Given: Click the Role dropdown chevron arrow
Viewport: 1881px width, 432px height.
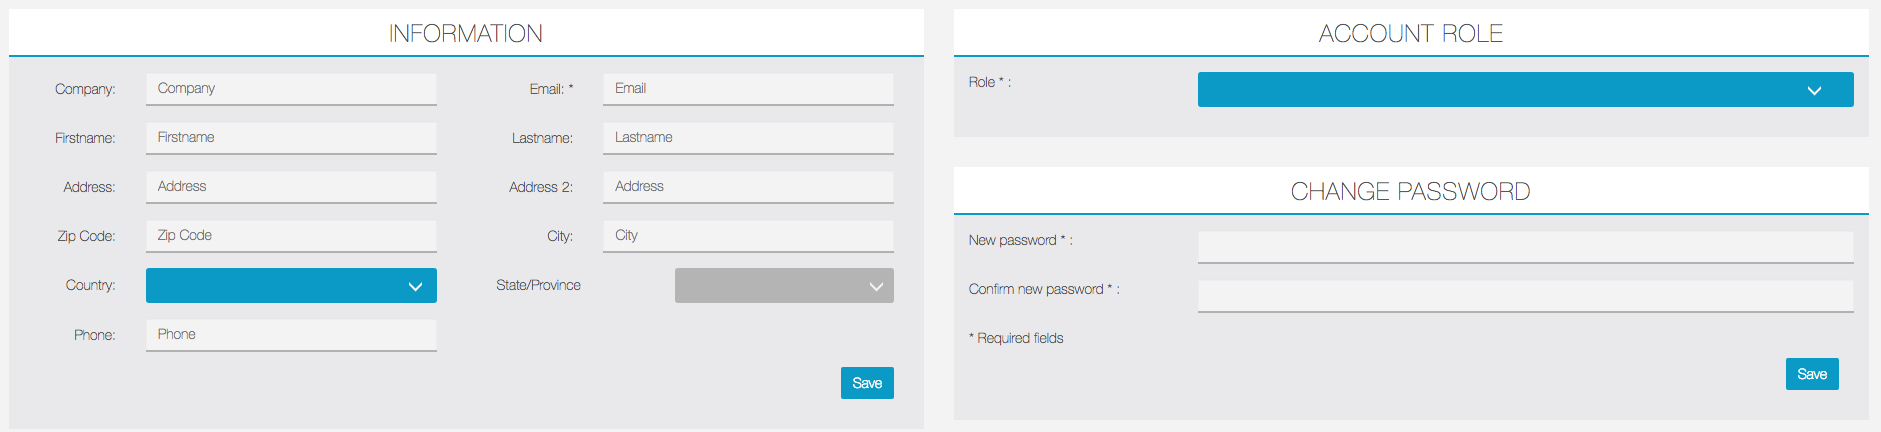Looking at the screenshot, I should coord(1814,91).
